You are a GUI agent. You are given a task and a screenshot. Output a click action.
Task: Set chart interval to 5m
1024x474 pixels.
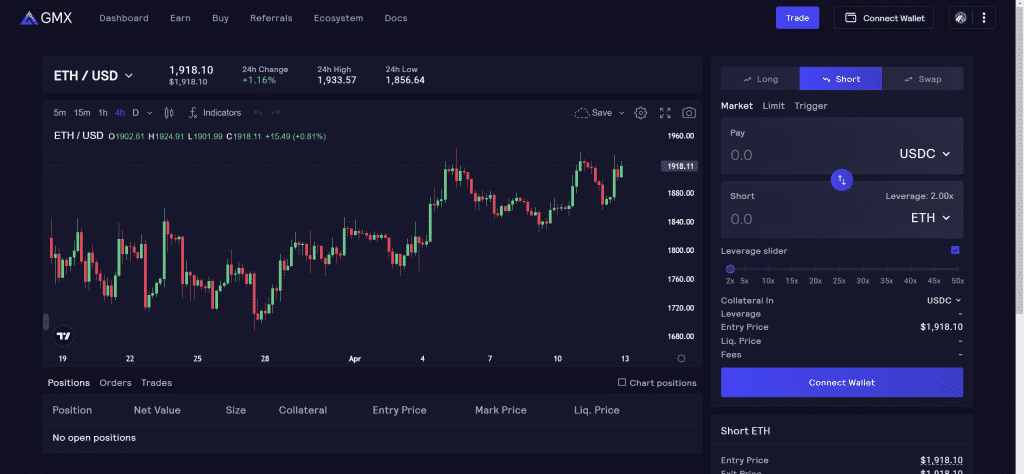pyautogui.click(x=59, y=113)
